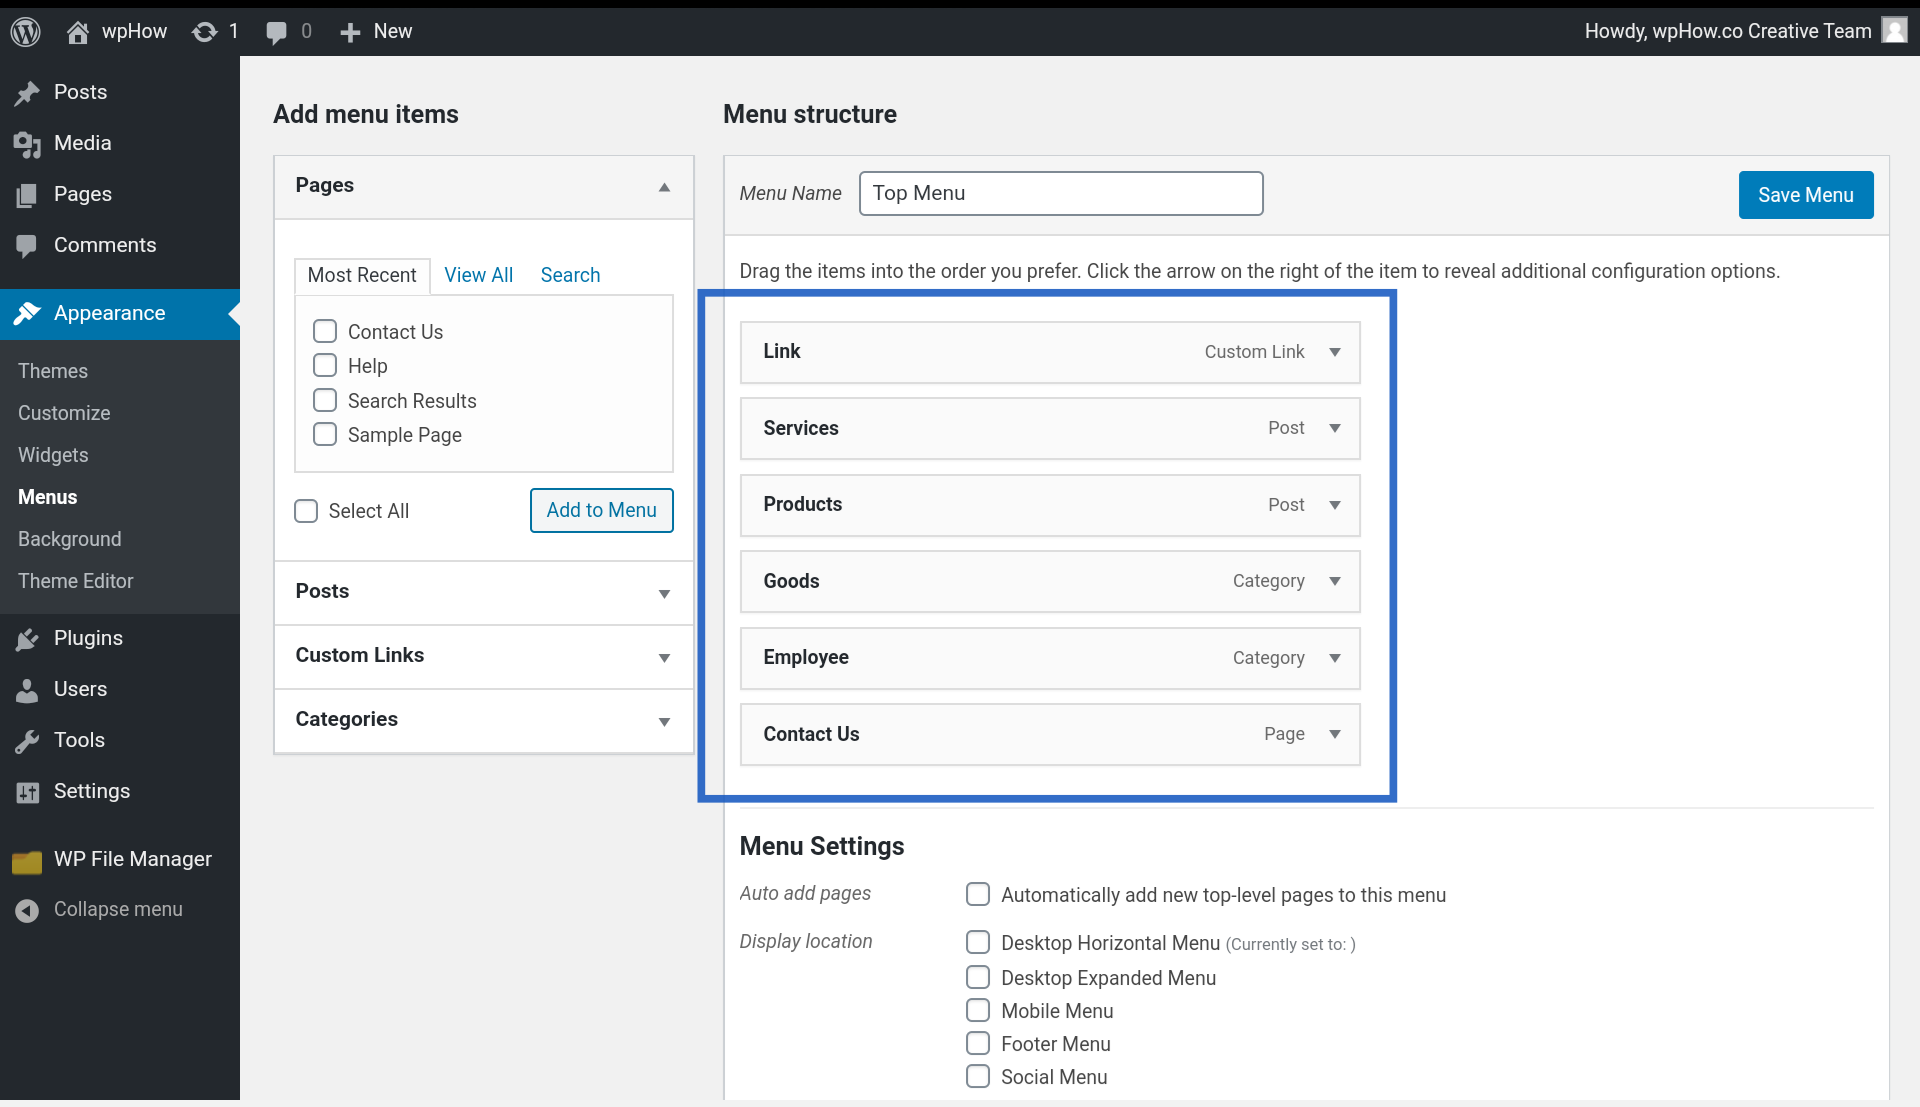
Task: Click inside the Menu Name field
Action: (1060, 193)
